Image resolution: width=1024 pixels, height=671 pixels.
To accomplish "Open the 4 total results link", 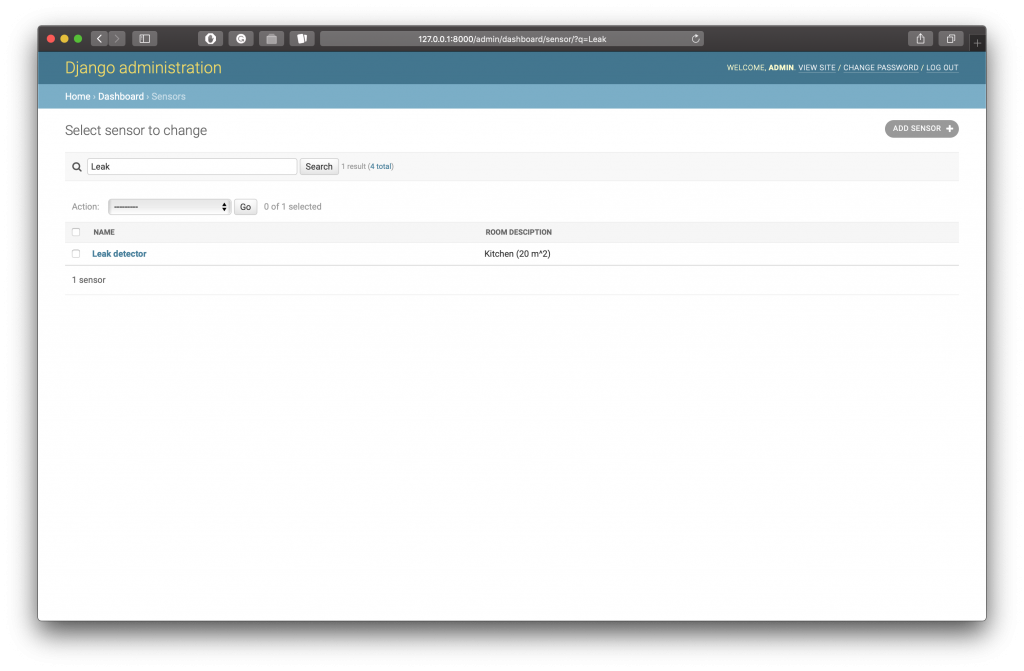I will pyautogui.click(x=381, y=166).
